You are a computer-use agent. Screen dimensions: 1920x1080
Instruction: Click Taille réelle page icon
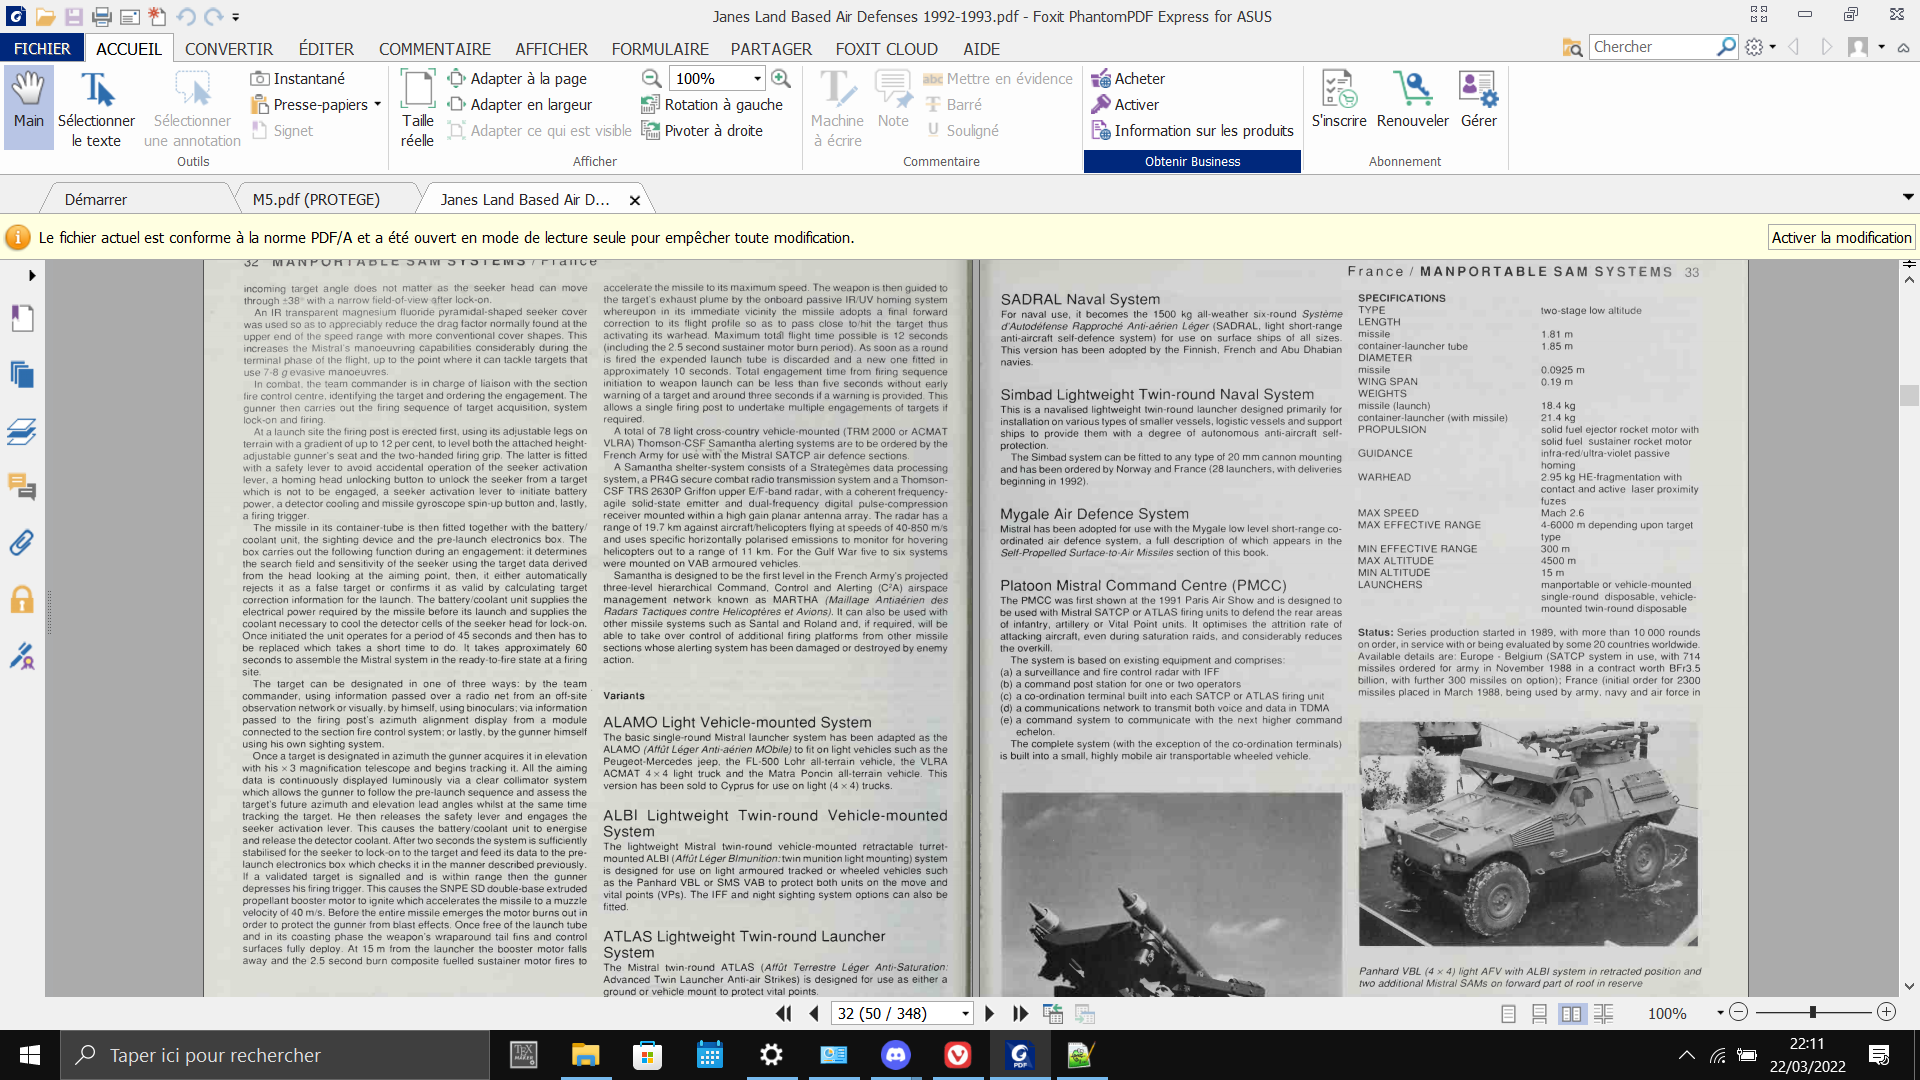point(417,108)
